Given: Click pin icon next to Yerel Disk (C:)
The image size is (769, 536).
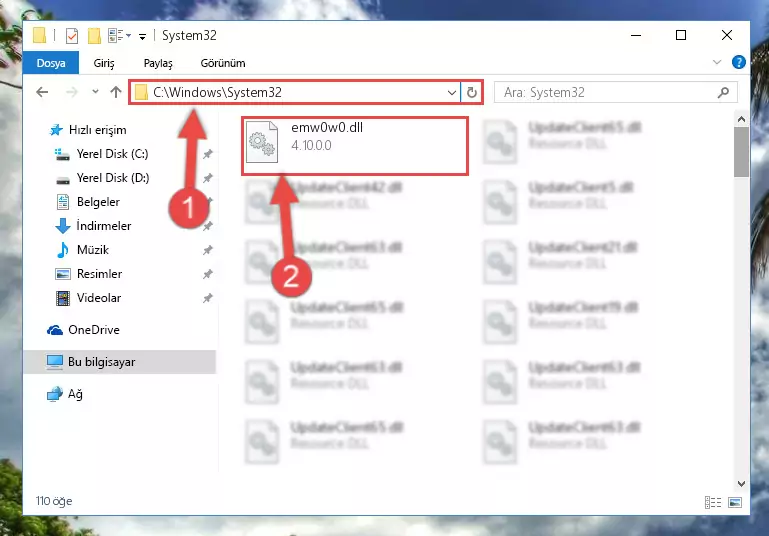Looking at the screenshot, I should [x=207, y=154].
